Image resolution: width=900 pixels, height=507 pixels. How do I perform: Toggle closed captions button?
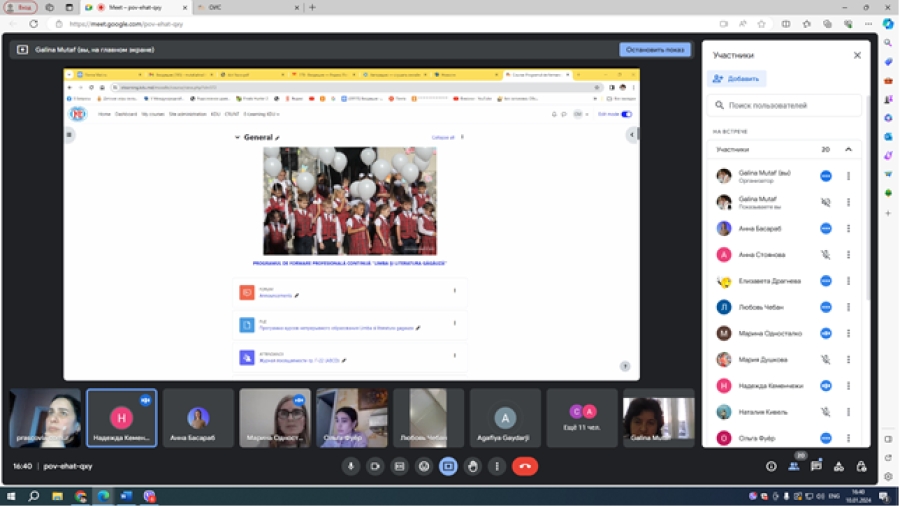coord(400,466)
